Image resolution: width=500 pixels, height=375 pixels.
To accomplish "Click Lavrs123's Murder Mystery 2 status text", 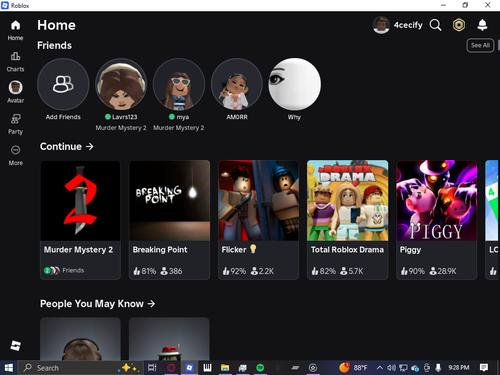I will coord(121,128).
